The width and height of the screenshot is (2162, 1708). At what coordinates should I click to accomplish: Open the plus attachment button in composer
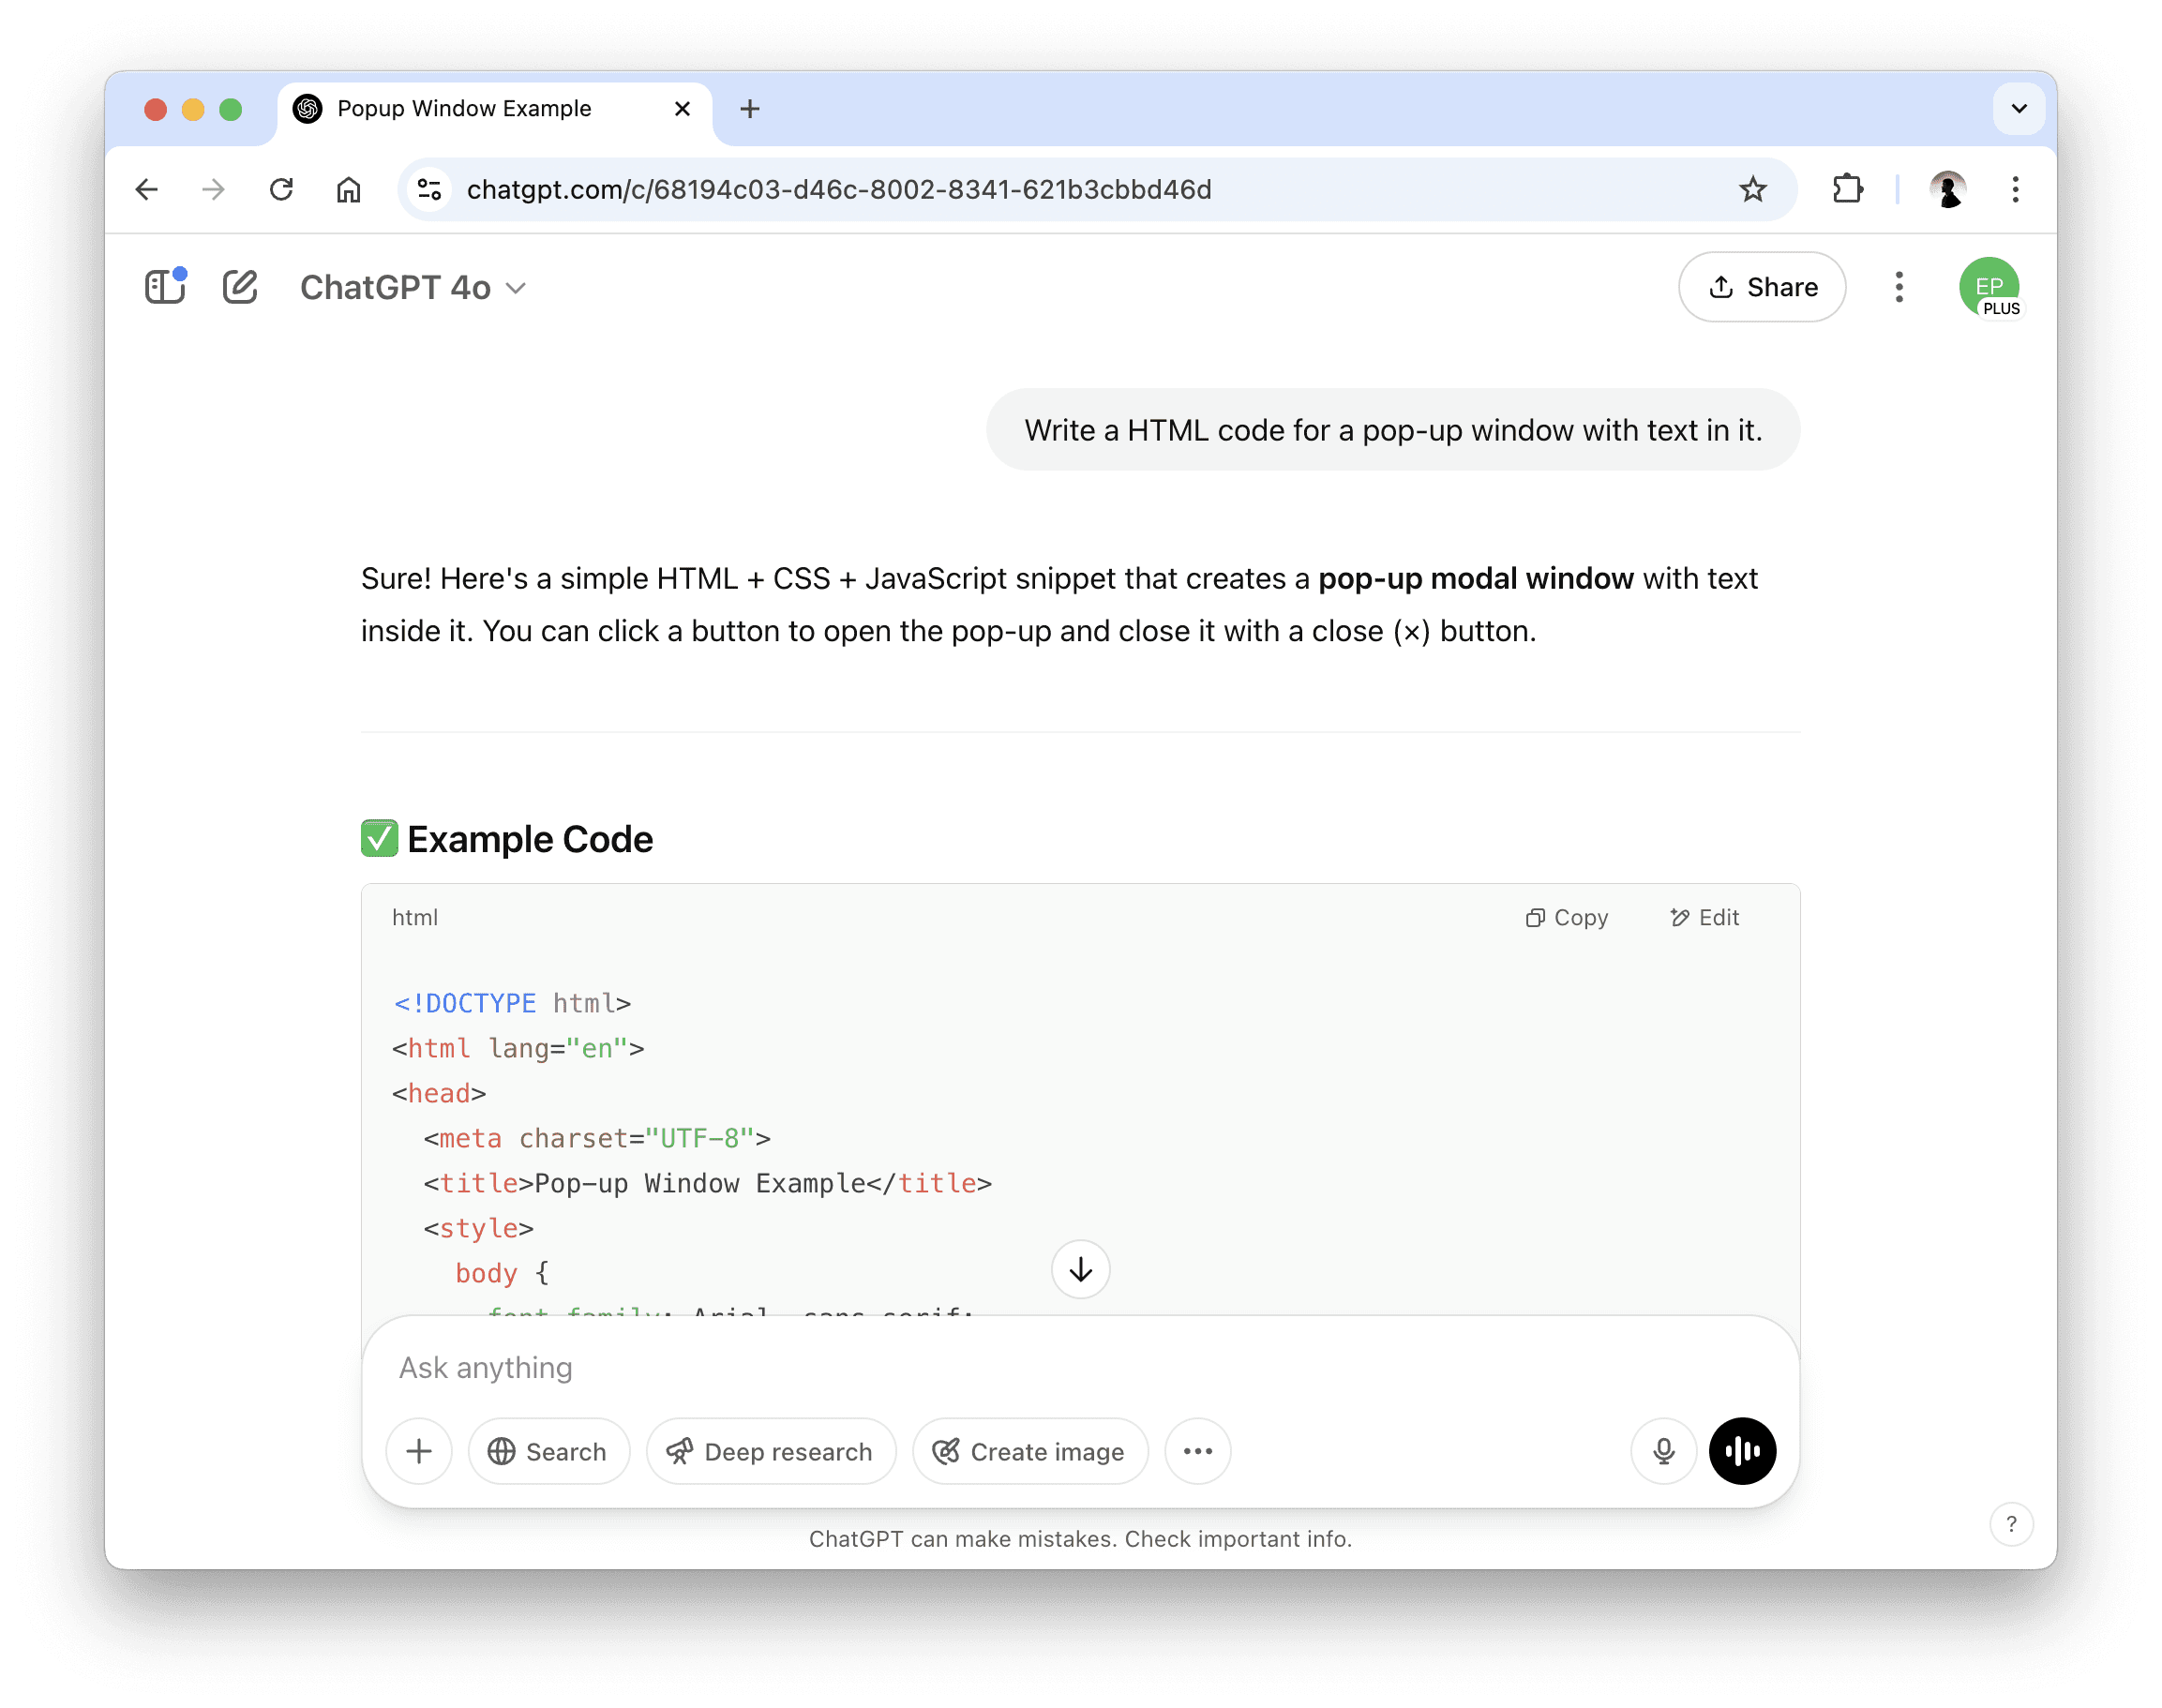(x=419, y=1451)
